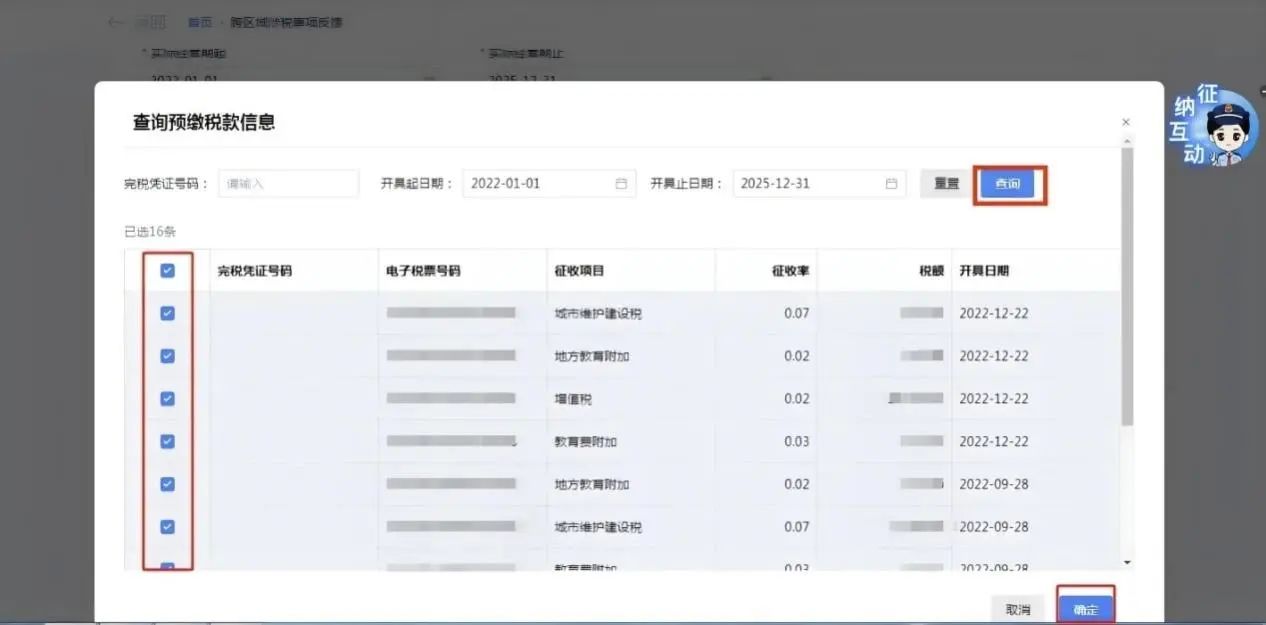Click the 完税凭证号码 input field

pyautogui.click(x=288, y=184)
